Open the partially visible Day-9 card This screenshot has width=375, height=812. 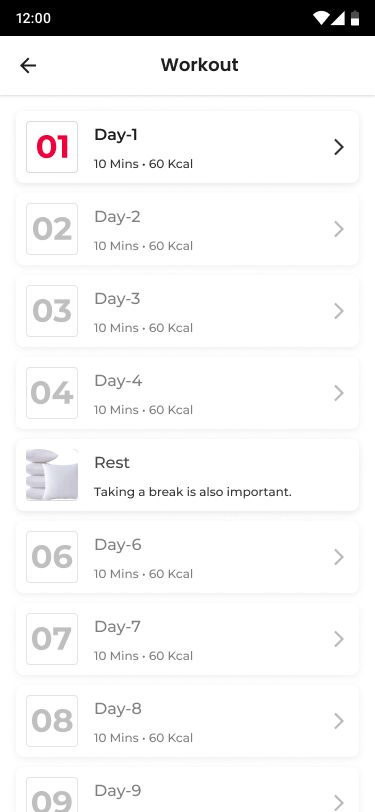pyautogui.click(x=187, y=790)
